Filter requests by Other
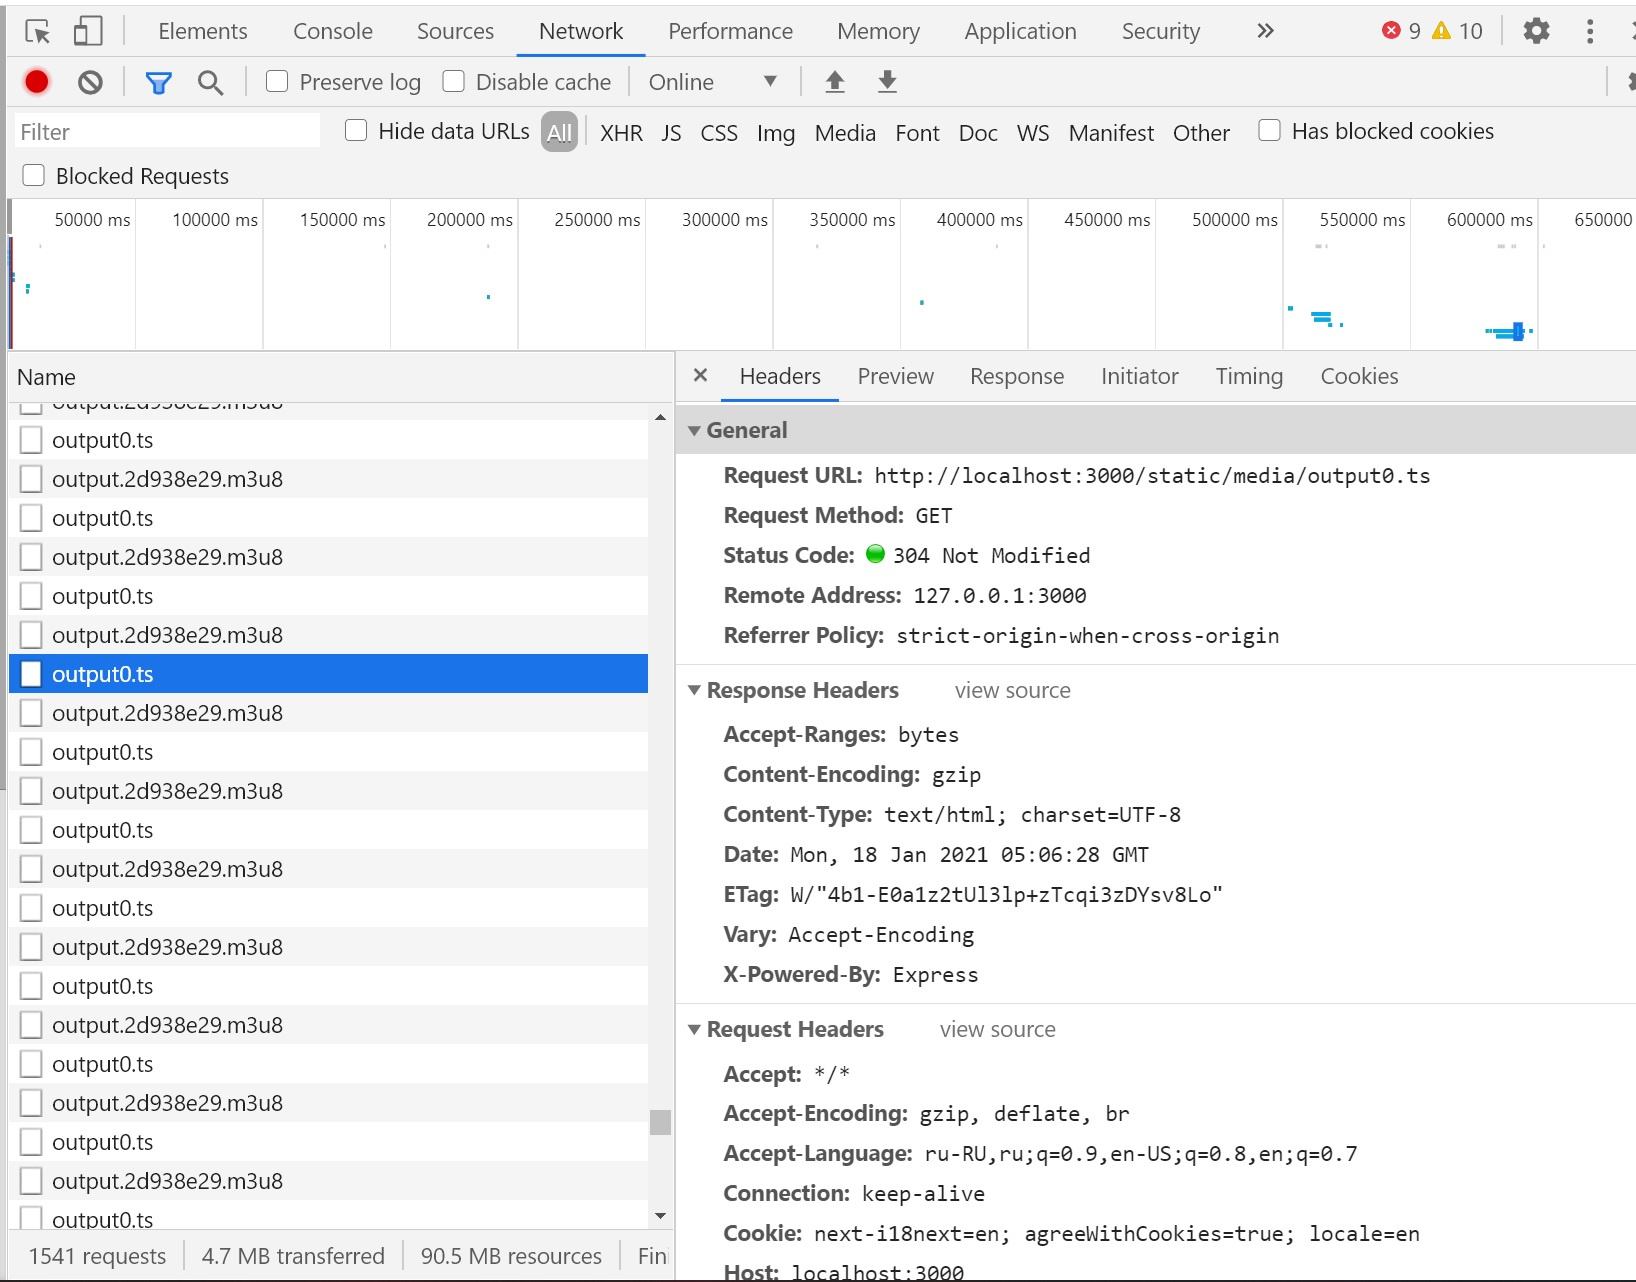1636x1282 pixels. tap(1201, 132)
